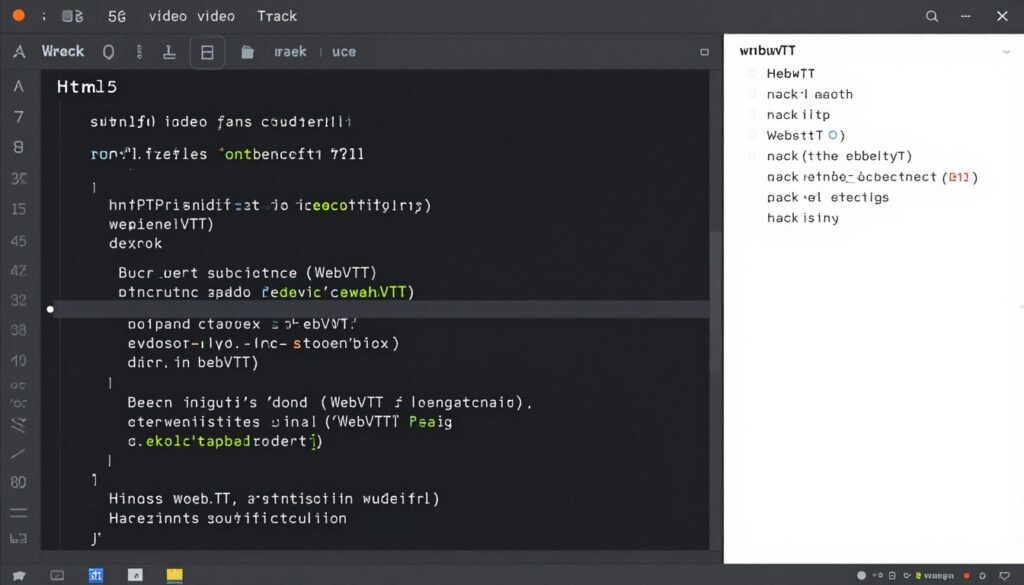Click the blue circle after WebsttT

[x=833, y=135]
